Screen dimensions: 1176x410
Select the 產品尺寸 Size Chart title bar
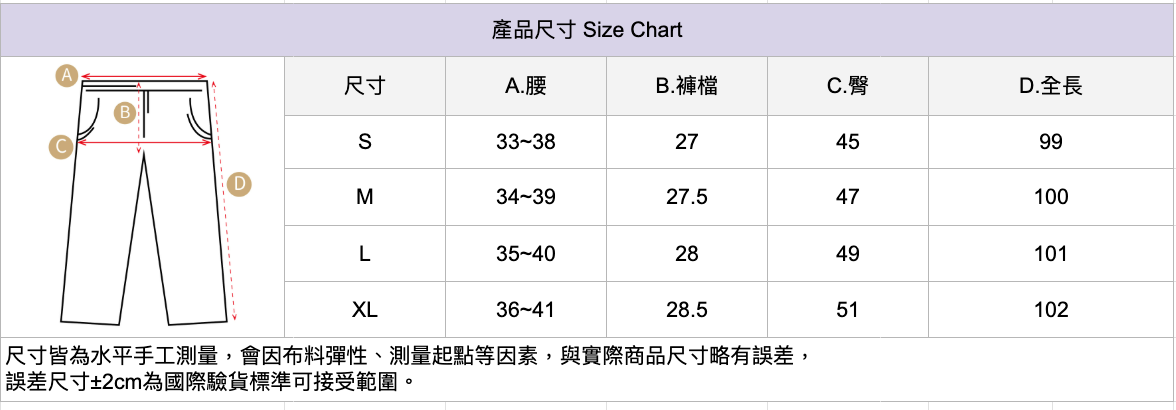pos(587,30)
